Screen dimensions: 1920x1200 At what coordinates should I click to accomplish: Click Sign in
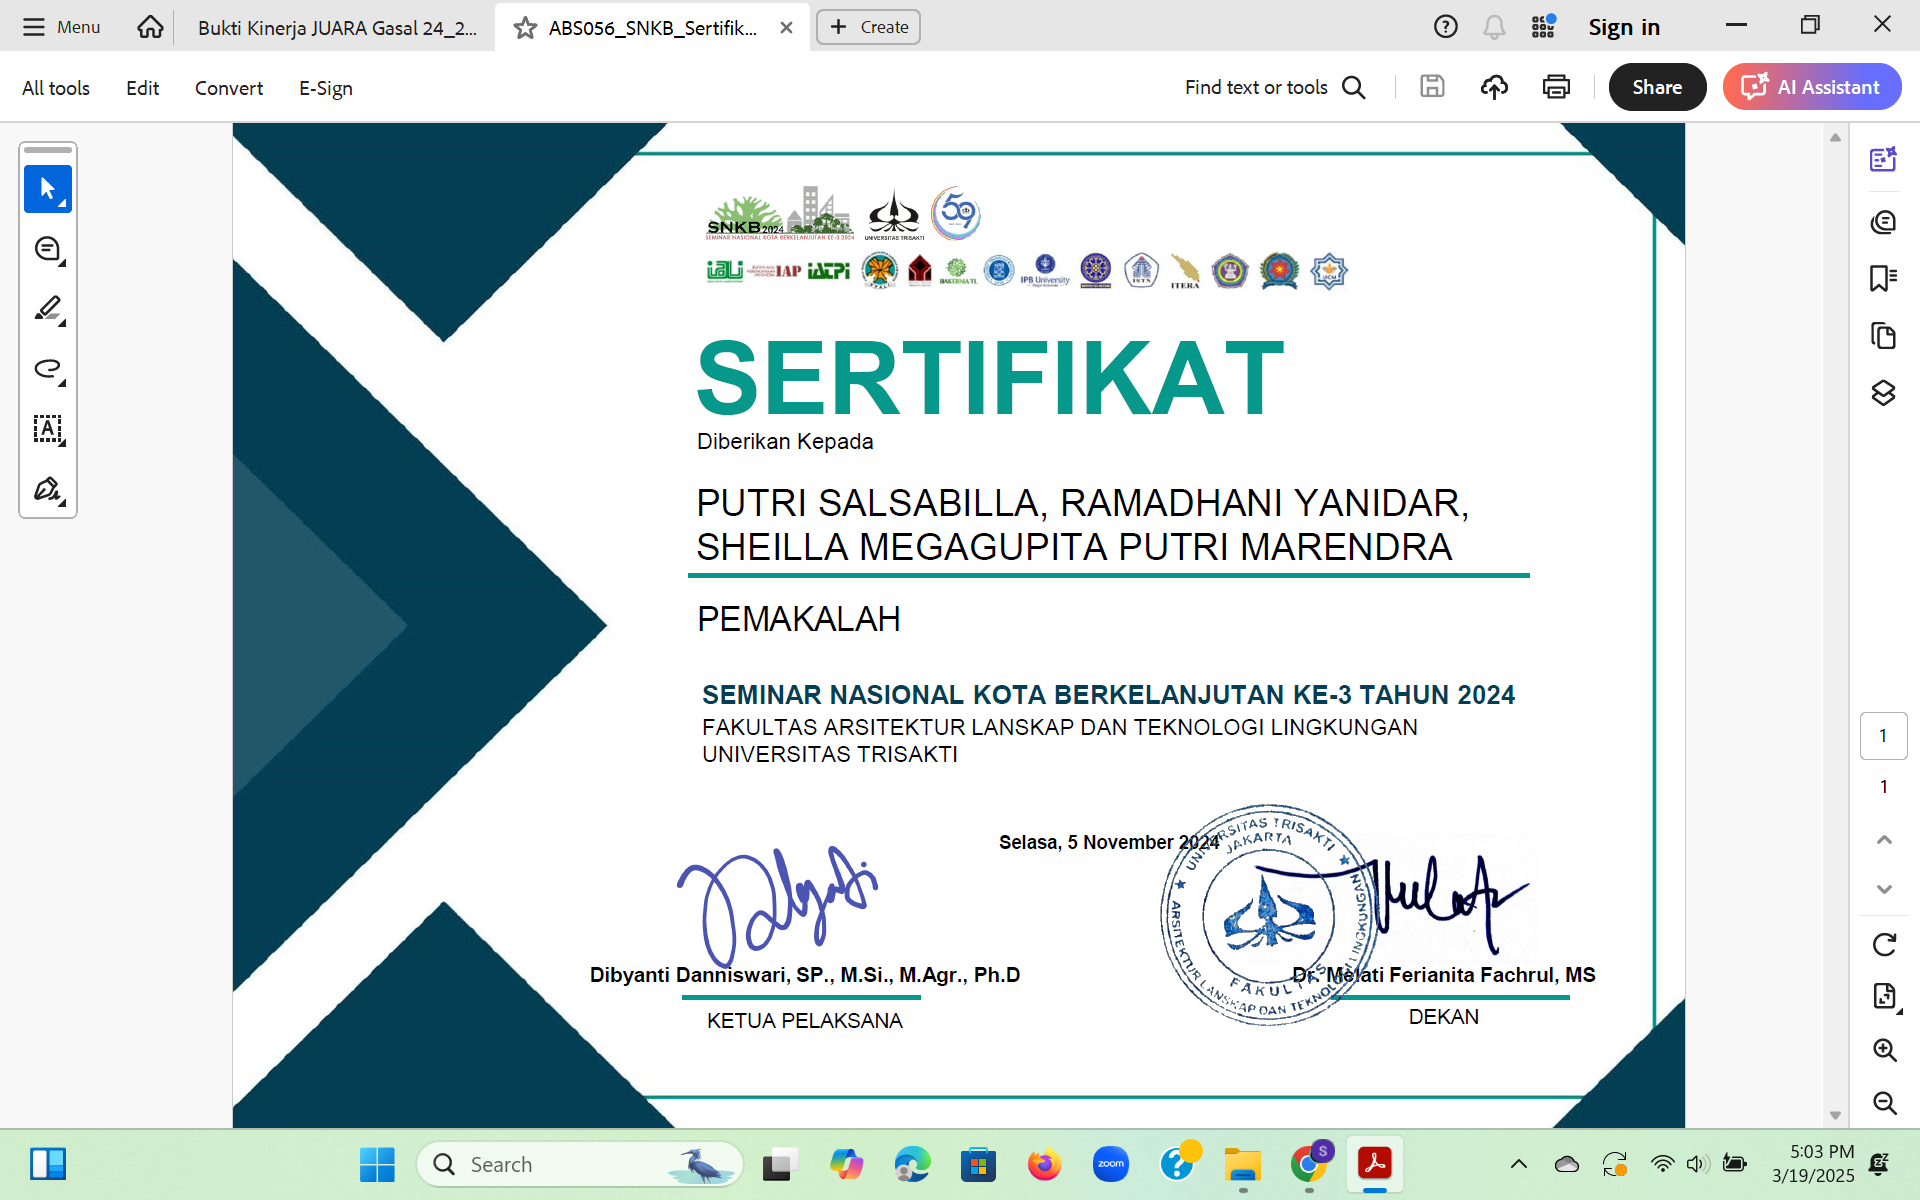[1624, 28]
